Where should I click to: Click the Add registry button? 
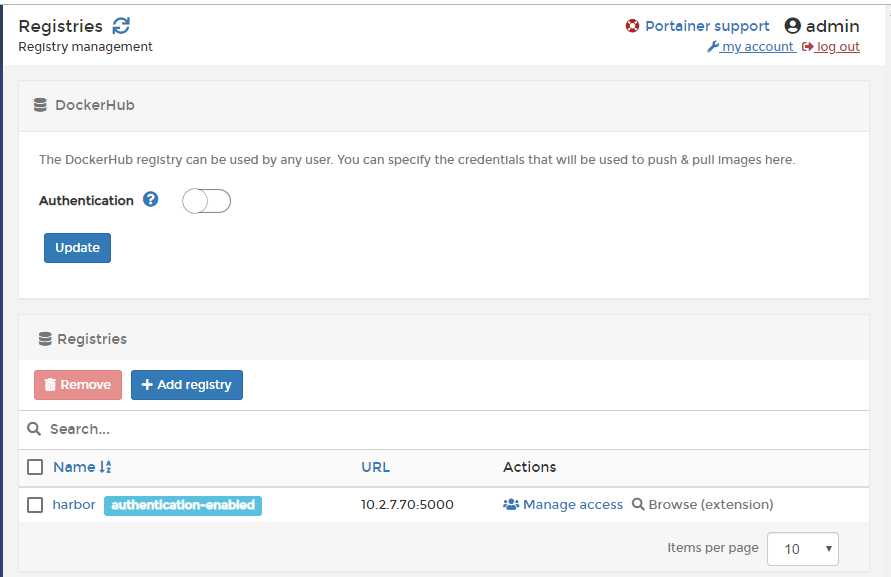click(x=187, y=385)
